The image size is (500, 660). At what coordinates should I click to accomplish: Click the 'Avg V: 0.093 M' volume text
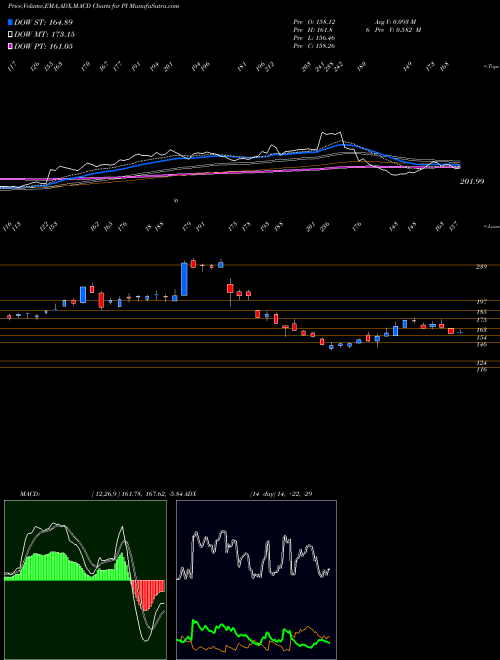coord(396,21)
